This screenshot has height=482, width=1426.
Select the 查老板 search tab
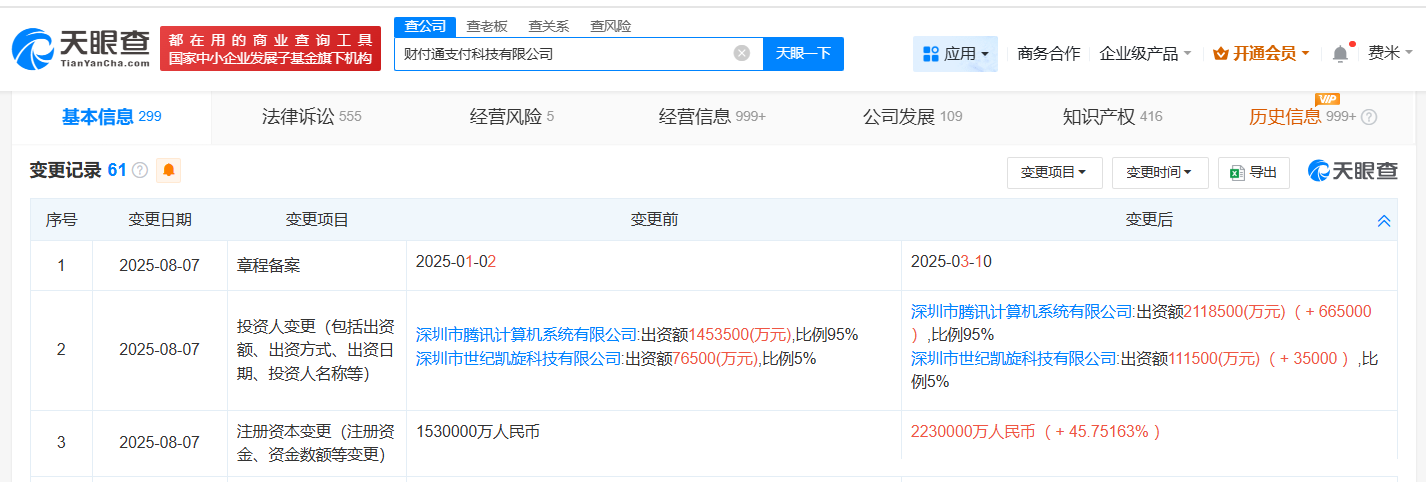click(487, 26)
